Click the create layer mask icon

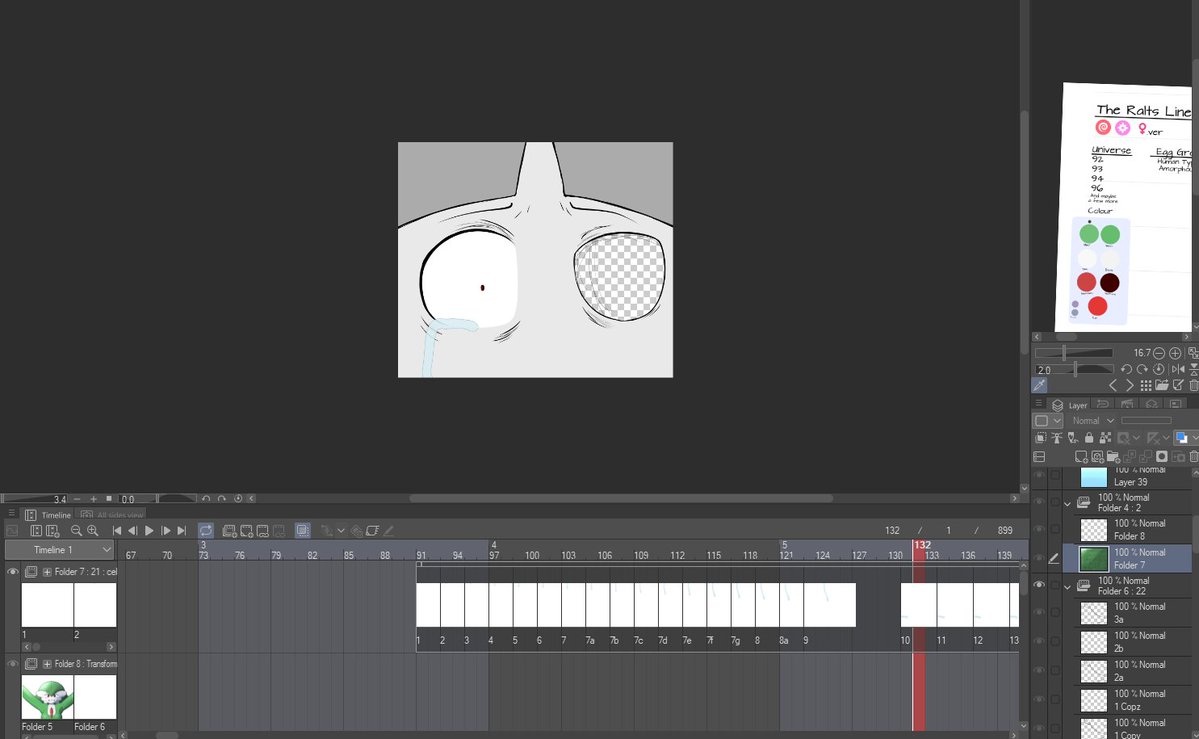click(x=1162, y=457)
